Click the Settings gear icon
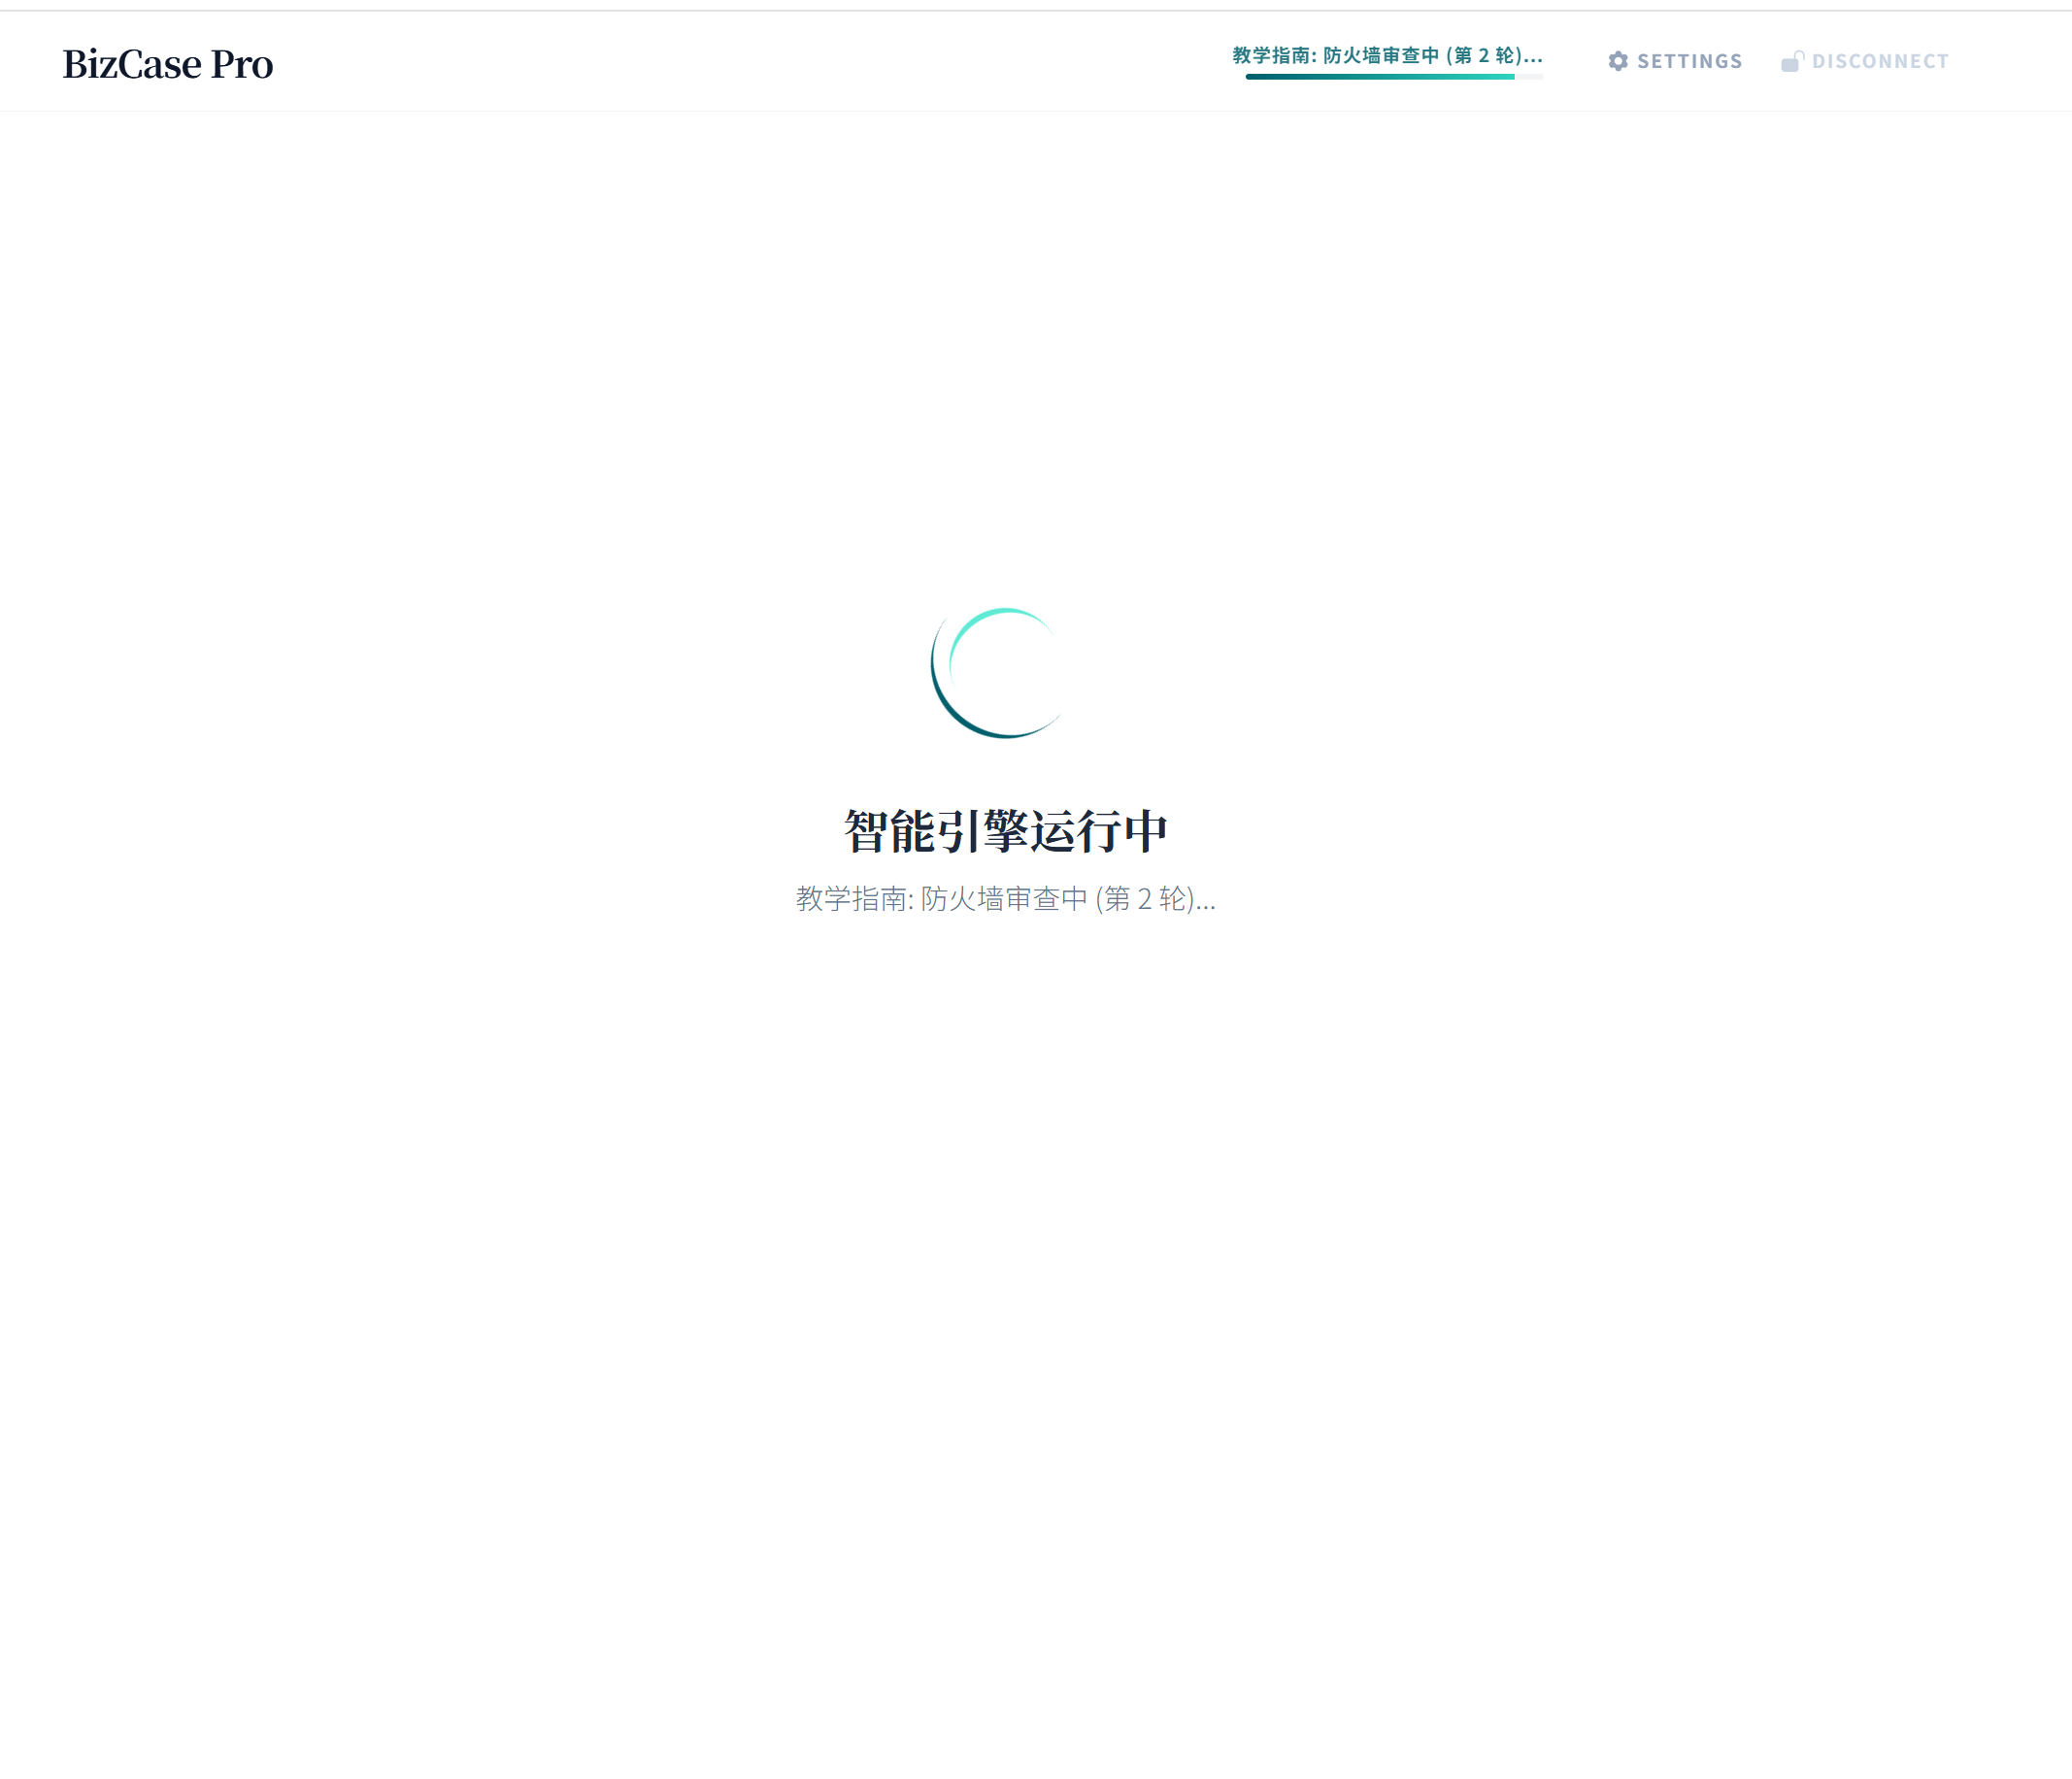This screenshot has height=1779, width=2072. pyautogui.click(x=1617, y=61)
